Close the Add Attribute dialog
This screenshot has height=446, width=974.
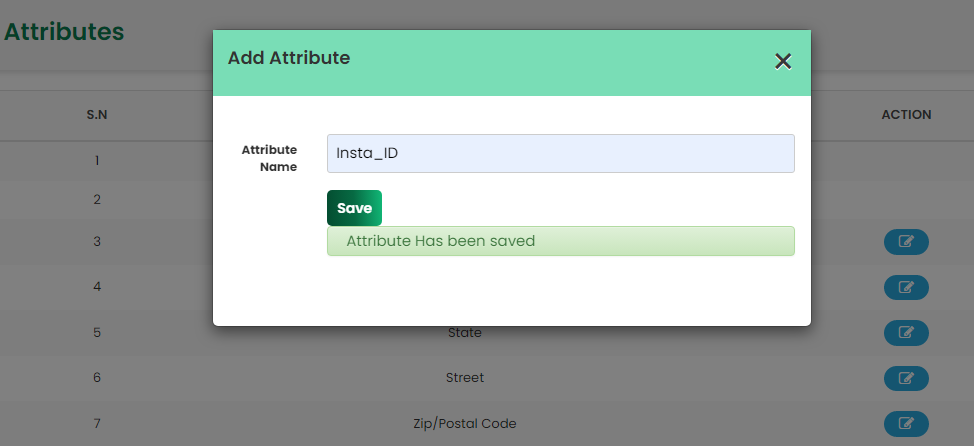click(783, 61)
